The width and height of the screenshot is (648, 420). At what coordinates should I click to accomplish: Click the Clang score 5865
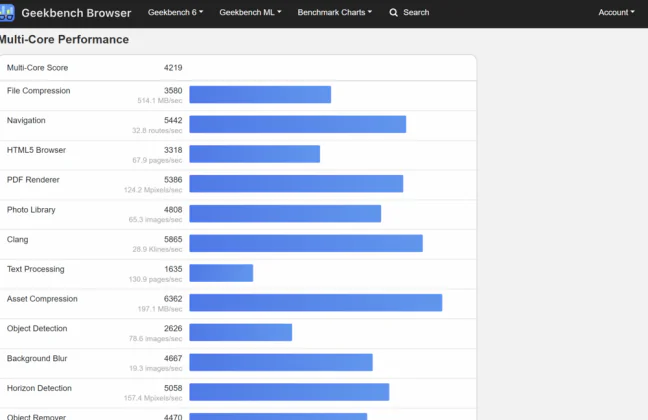(173, 239)
